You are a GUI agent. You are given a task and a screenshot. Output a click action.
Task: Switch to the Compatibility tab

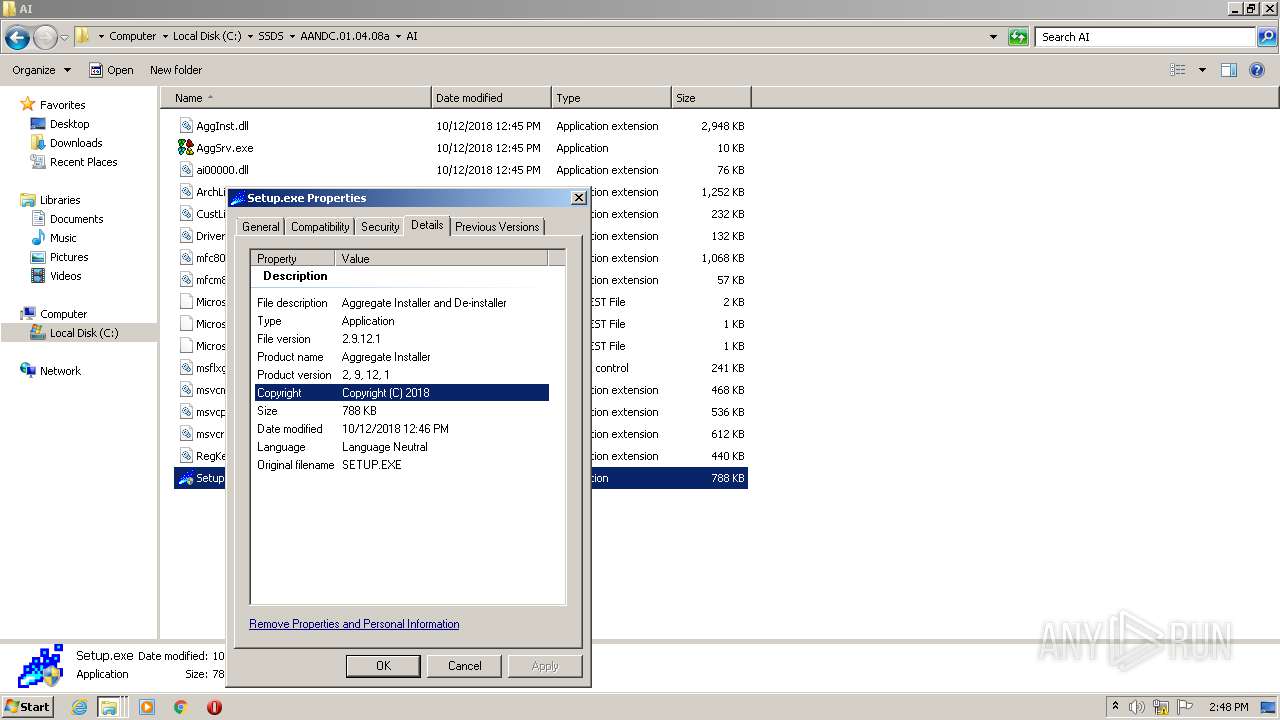click(x=320, y=227)
